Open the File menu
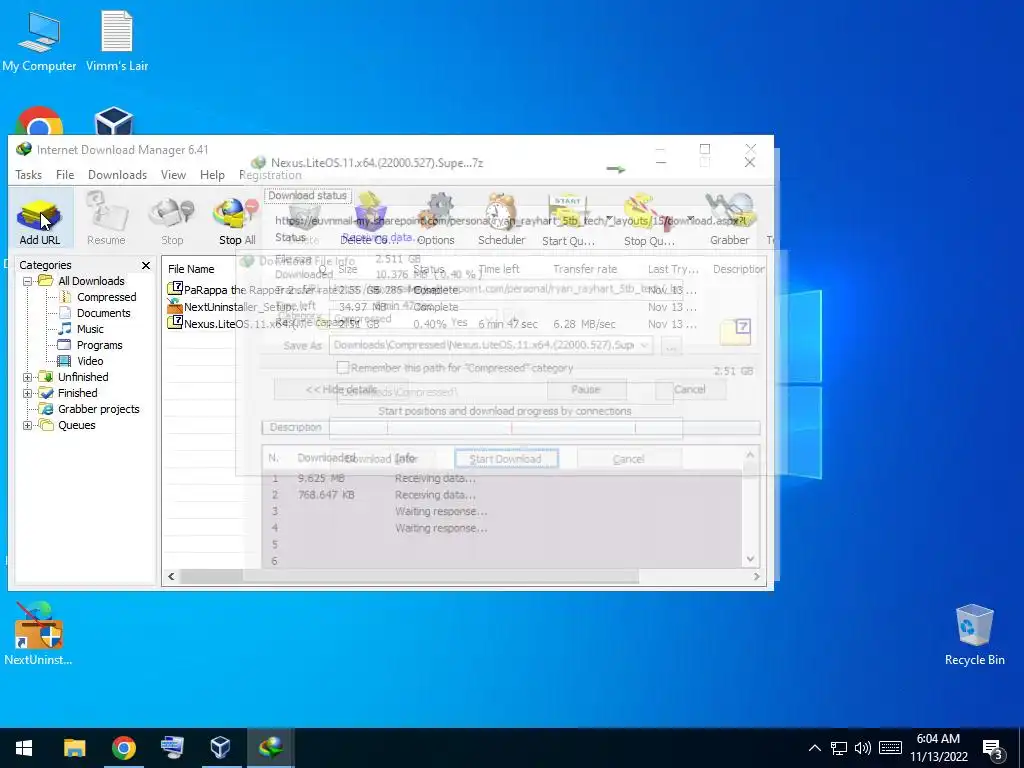1024x768 pixels. click(65, 175)
